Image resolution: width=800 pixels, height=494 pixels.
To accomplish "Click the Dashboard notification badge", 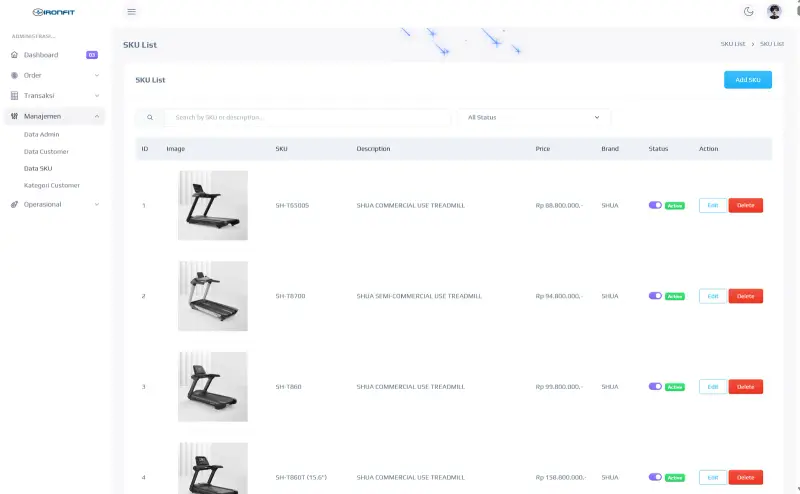I will (92, 55).
